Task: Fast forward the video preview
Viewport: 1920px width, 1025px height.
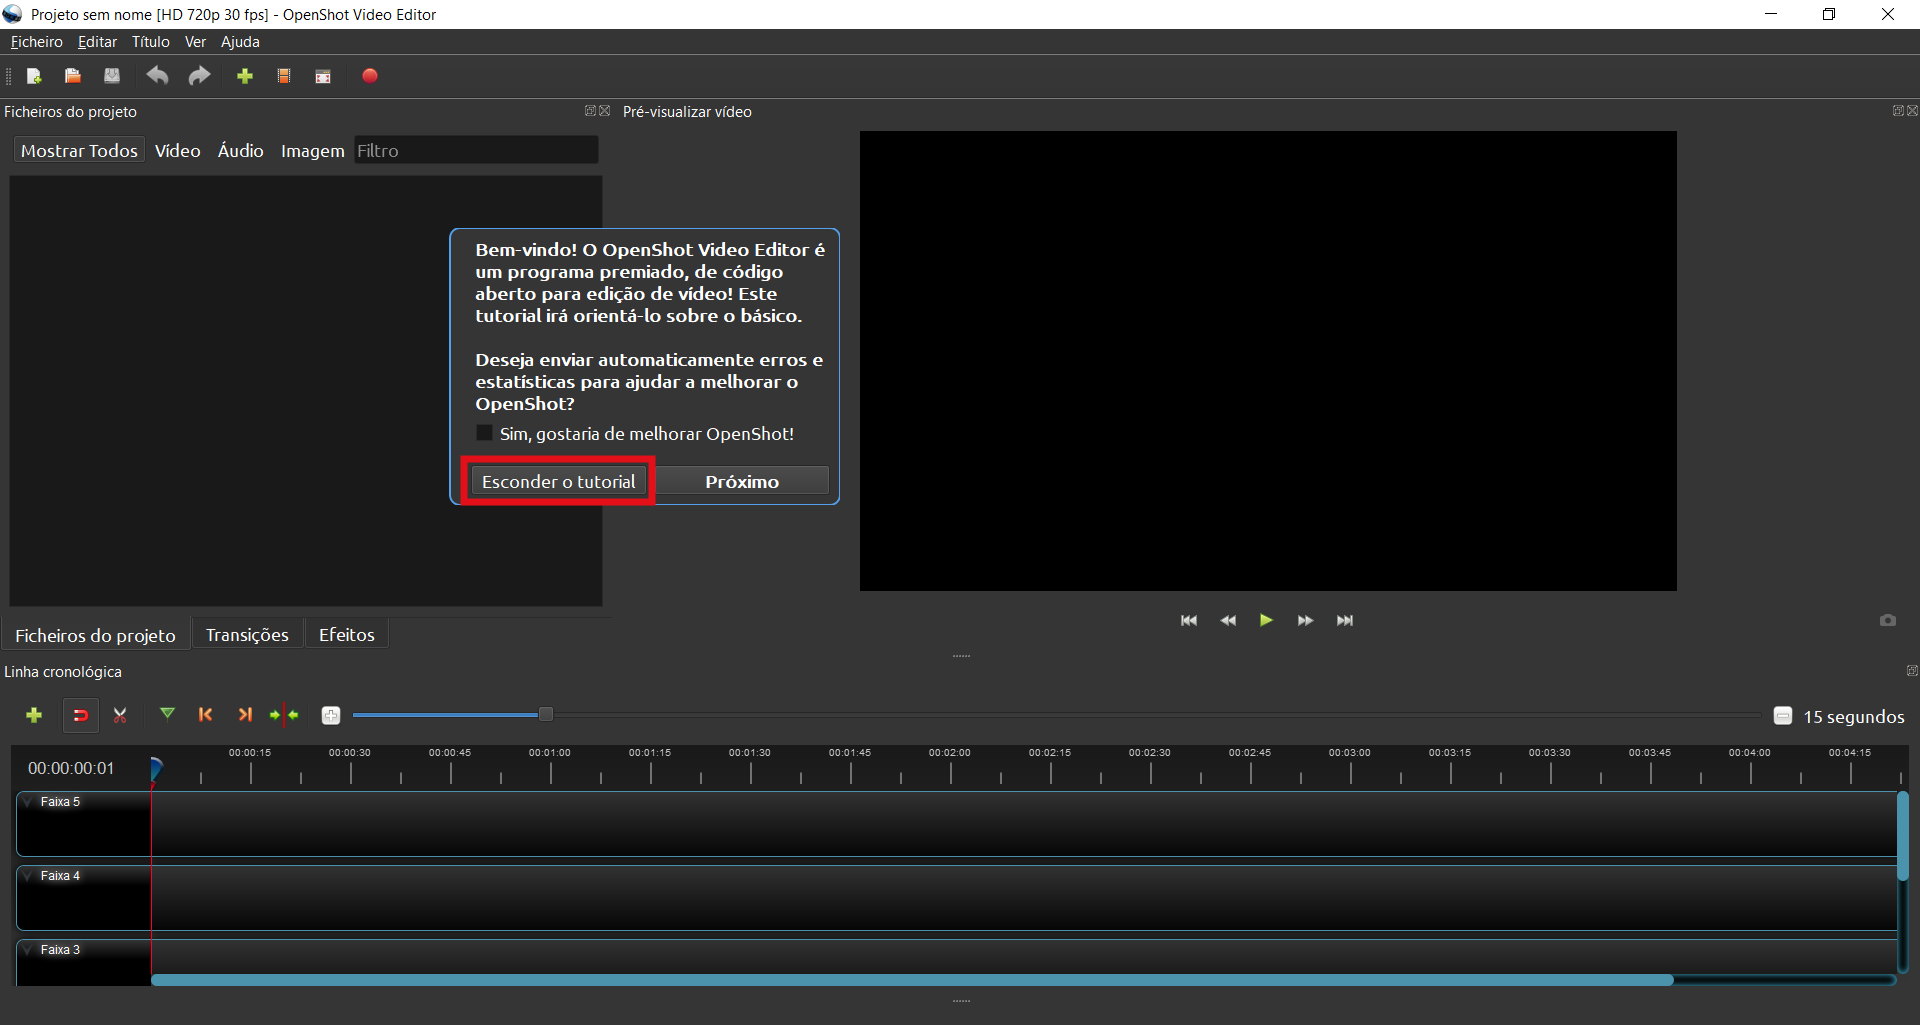Action: [x=1305, y=620]
